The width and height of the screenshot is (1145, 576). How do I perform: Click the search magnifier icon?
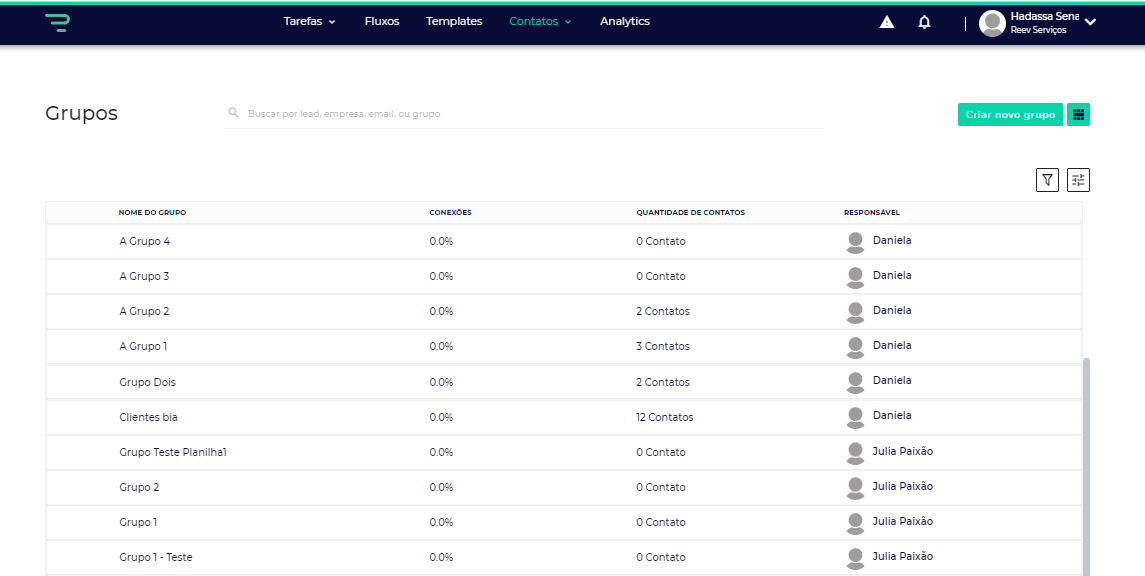pyautogui.click(x=233, y=114)
